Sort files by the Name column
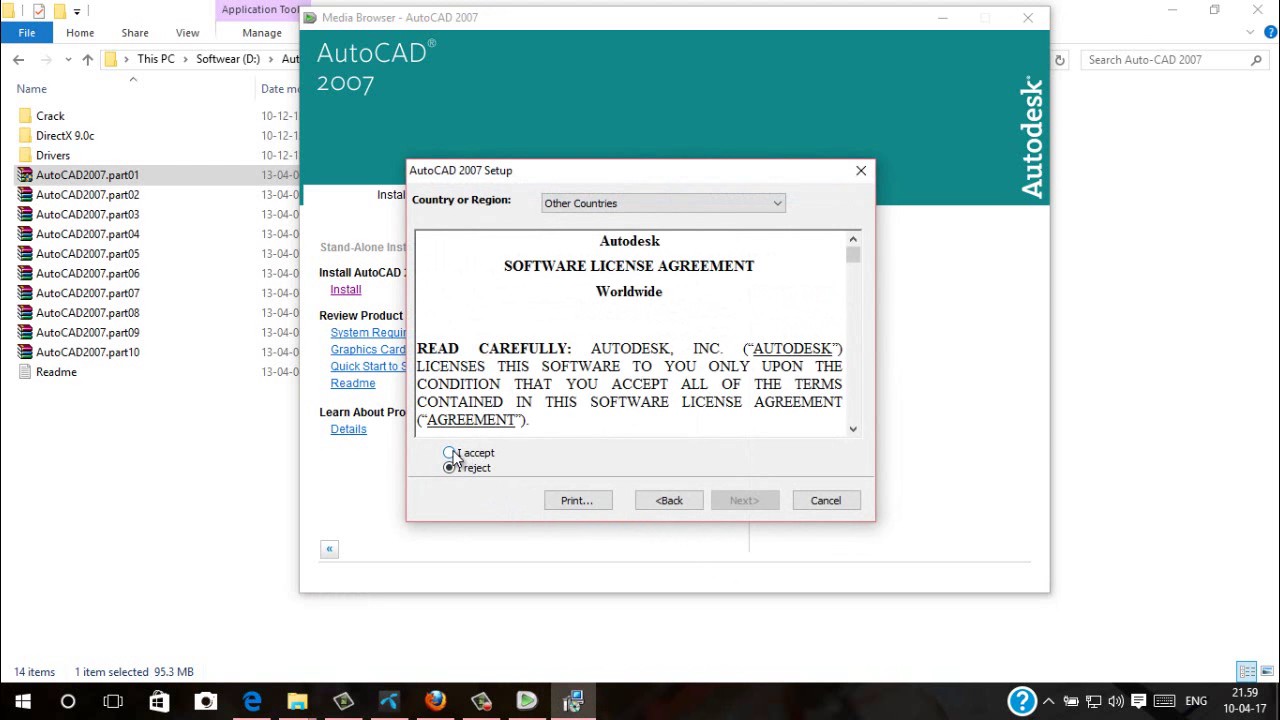The image size is (1280, 720). tap(32, 89)
